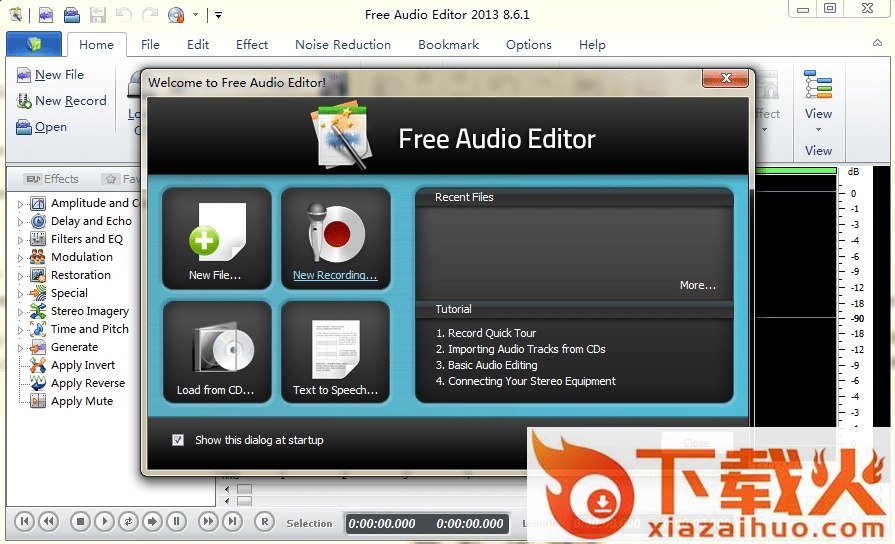The width and height of the screenshot is (895, 544).
Task: Select the Restoration effect icon
Action: (38, 275)
